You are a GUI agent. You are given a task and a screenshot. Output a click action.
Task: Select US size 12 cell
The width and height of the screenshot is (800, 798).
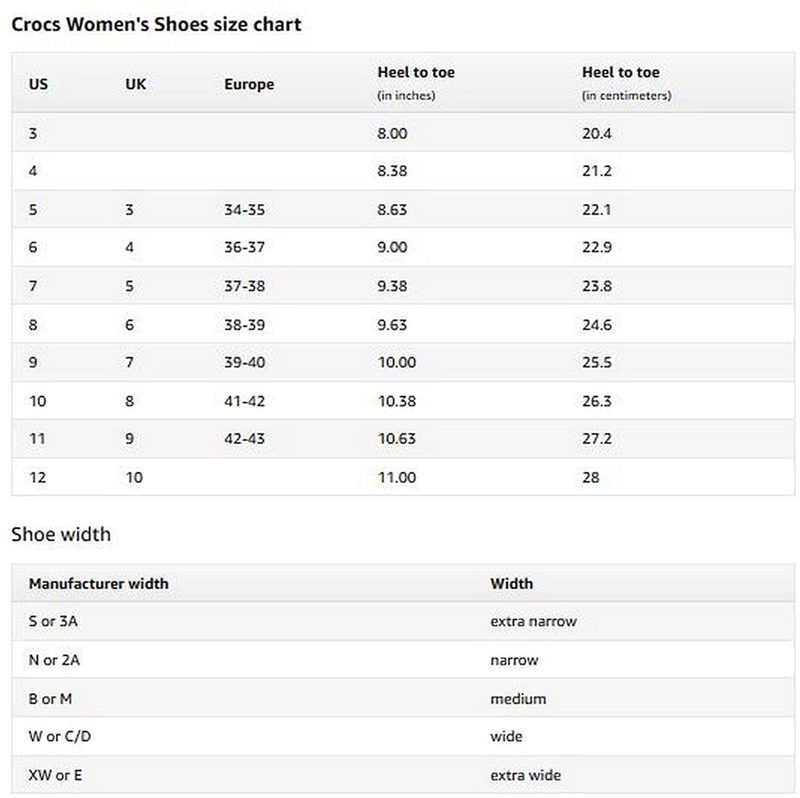[x=37, y=478]
